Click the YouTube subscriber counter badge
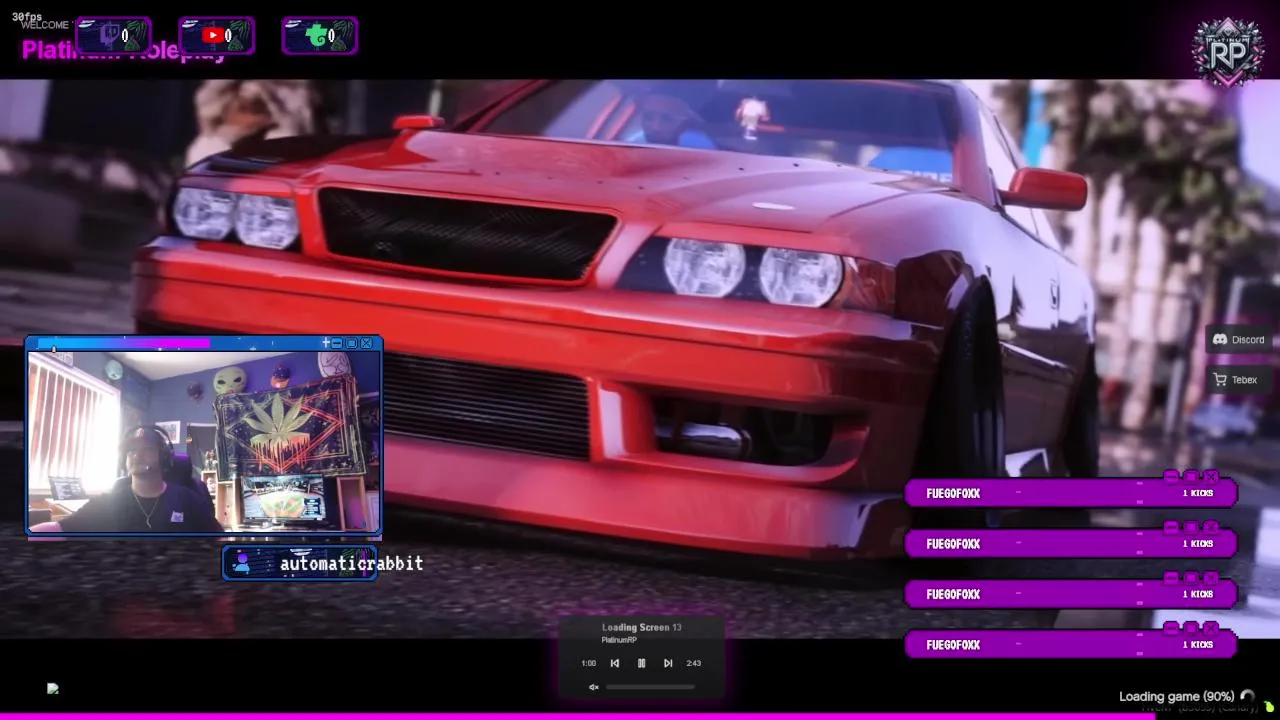The image size is (1280, 720). tap(217, 36)
